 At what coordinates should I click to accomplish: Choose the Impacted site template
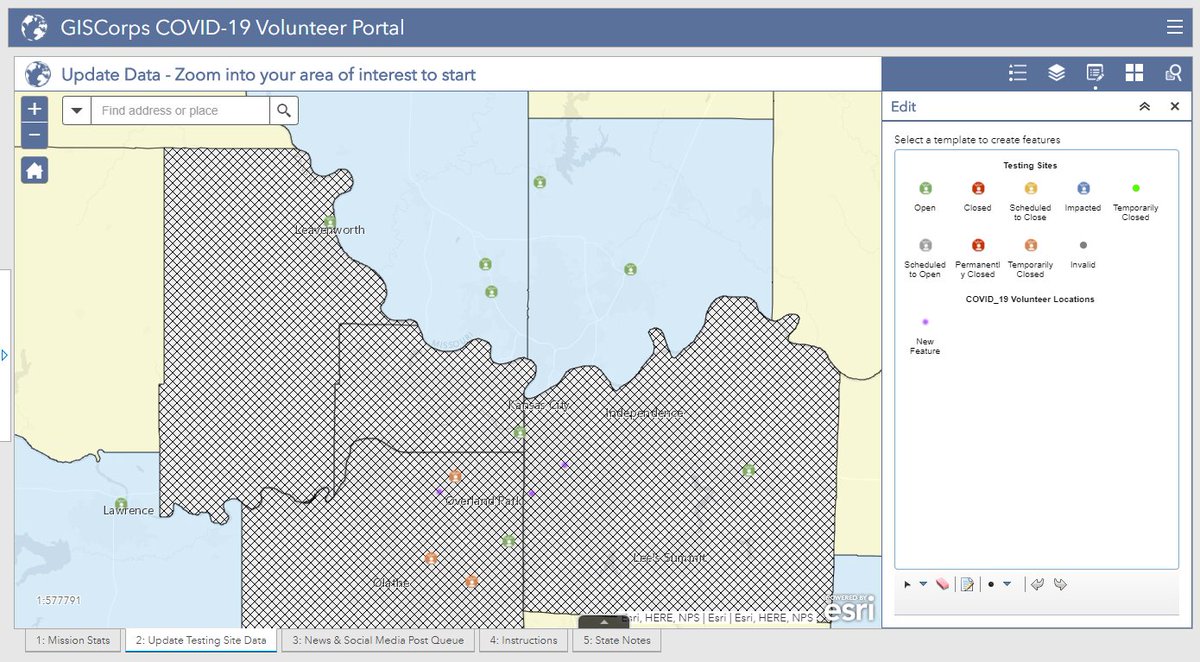coord(1083,196)
